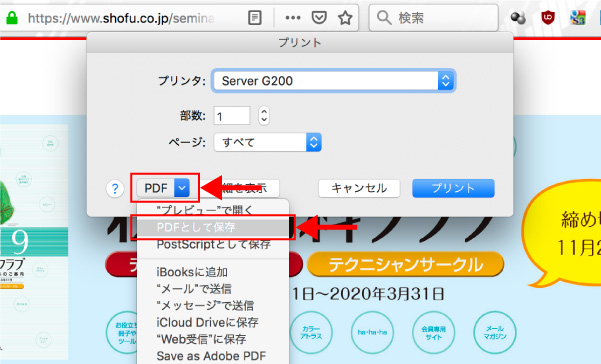Screen dimensions: 601x364
Task: Save page to Pocket icon
Action: click(x=319, y=18)
